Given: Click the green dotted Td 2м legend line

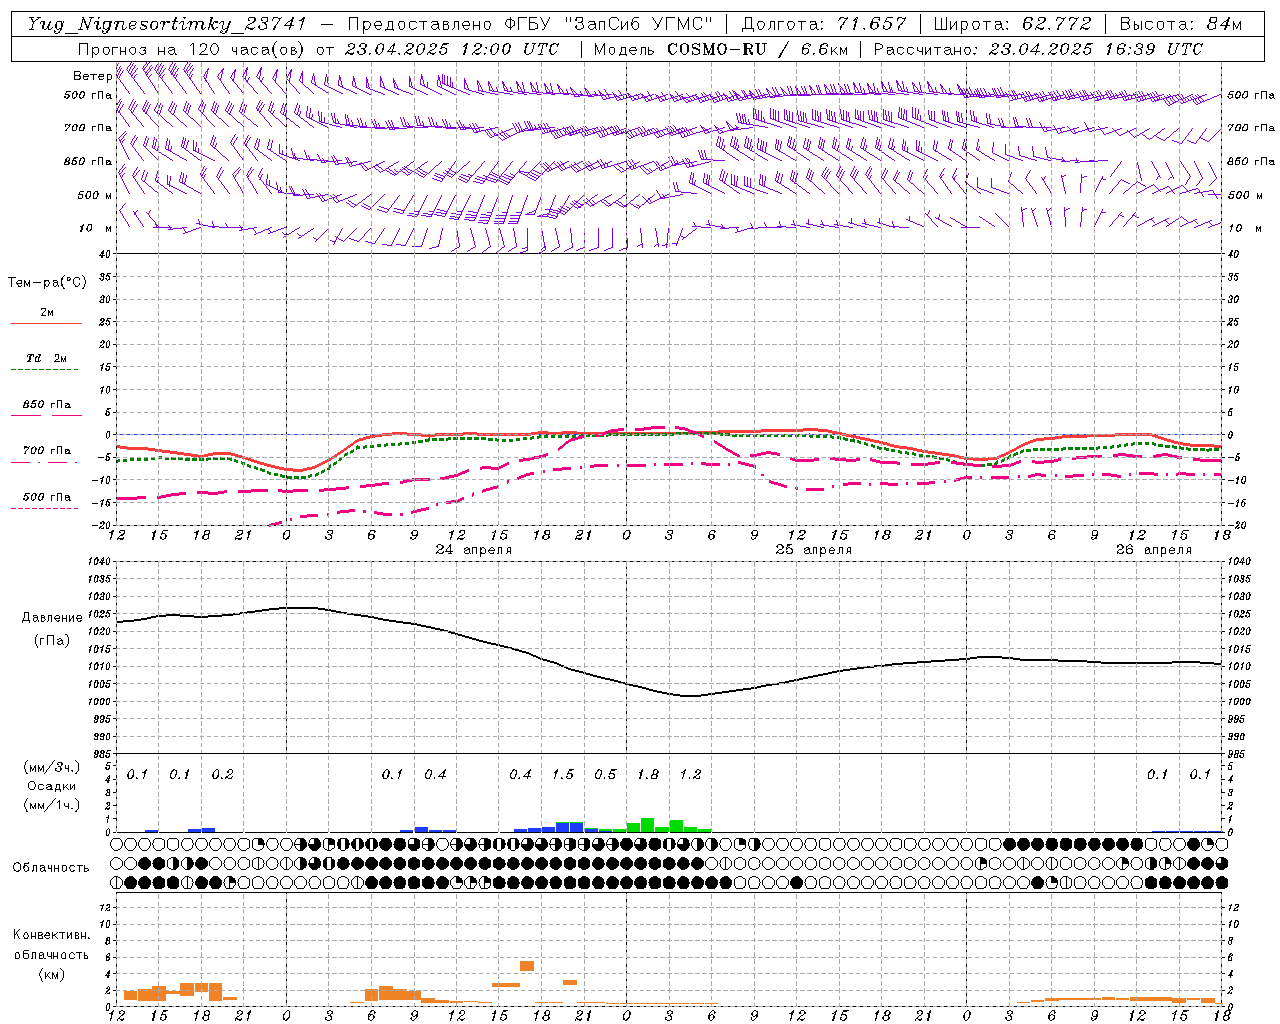Looking at the screenshot, I should click(46, 369).
